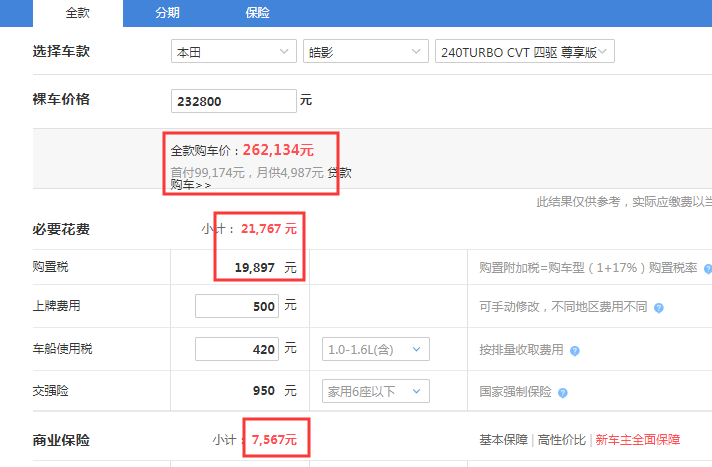
Task: Open the 本田 brand dropdown
Action: pyautogui.click(x=234, y=51)
